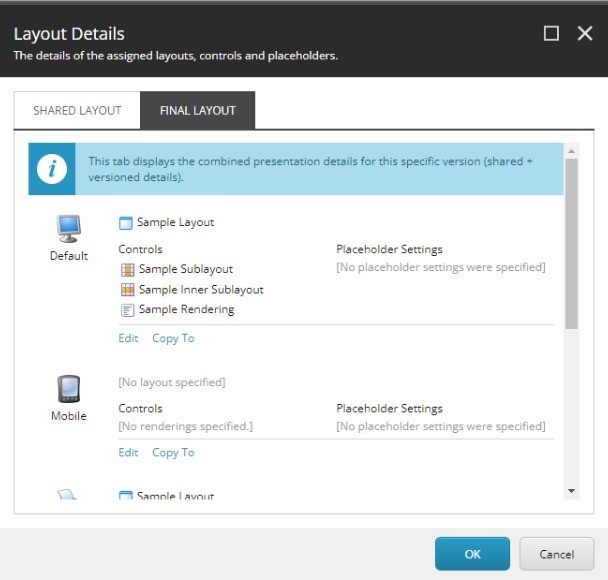Viewport: 608px width, 580px height.
Task: Click the Sample Inner Sublayout icon
Action: point(128,290)
